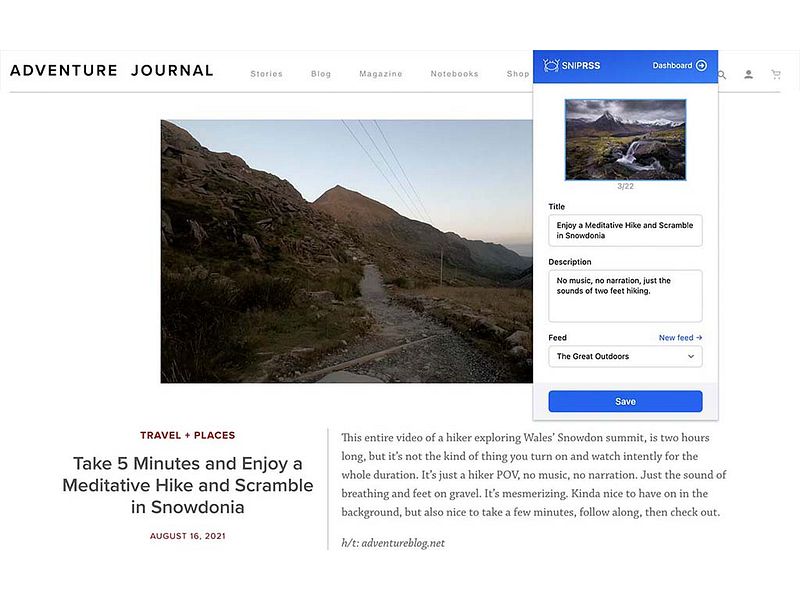The image size is (800, 600).
Task: Open the user account icon
Action: [748, 75]
